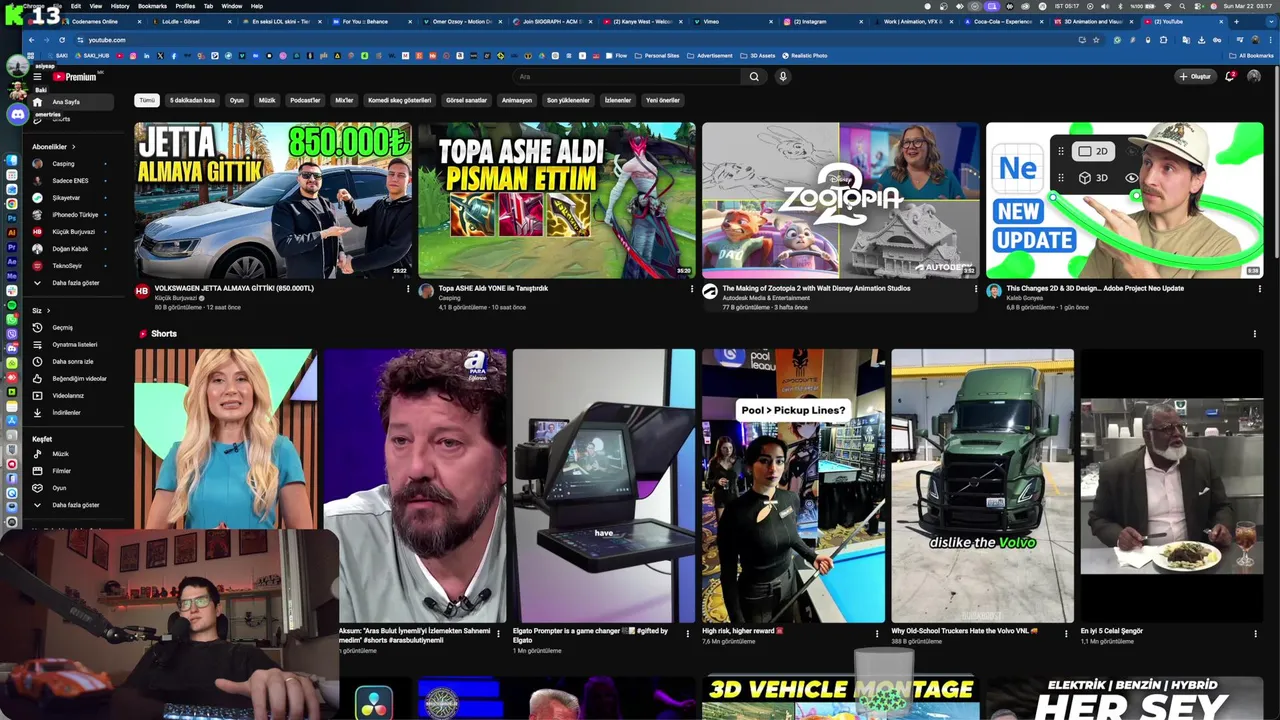Viewport: 1280px width, 720px height.
Task: Click the Oluştur create button
Action: 1195,76
